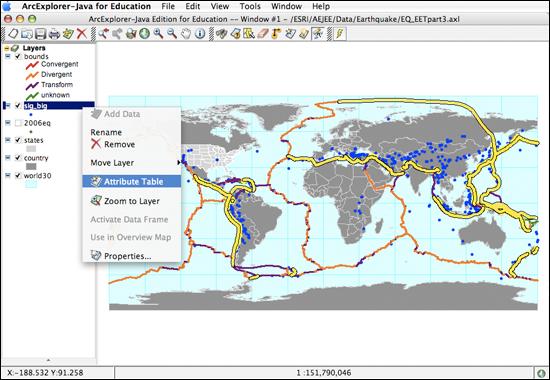550x380 pixels.
Task: Click the red X remove layer toolbar icon
Action: click(82, 34)
